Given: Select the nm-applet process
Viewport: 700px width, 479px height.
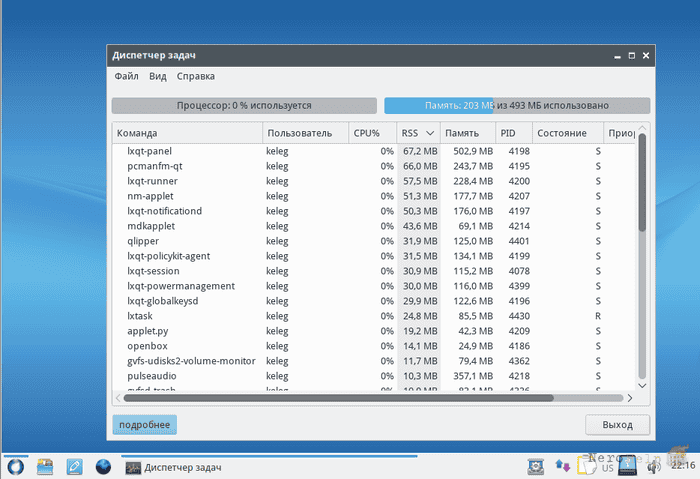Looking at the screenshot, I should (373, 196).
